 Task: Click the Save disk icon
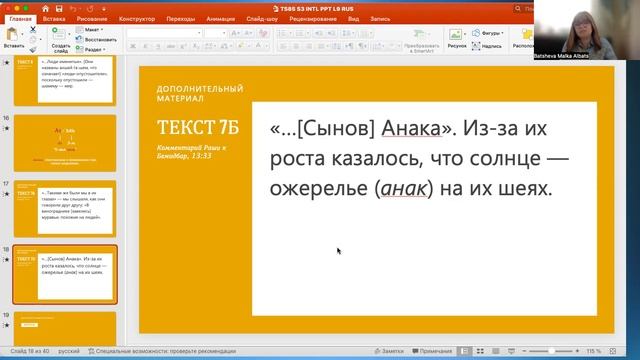(59, 9)
